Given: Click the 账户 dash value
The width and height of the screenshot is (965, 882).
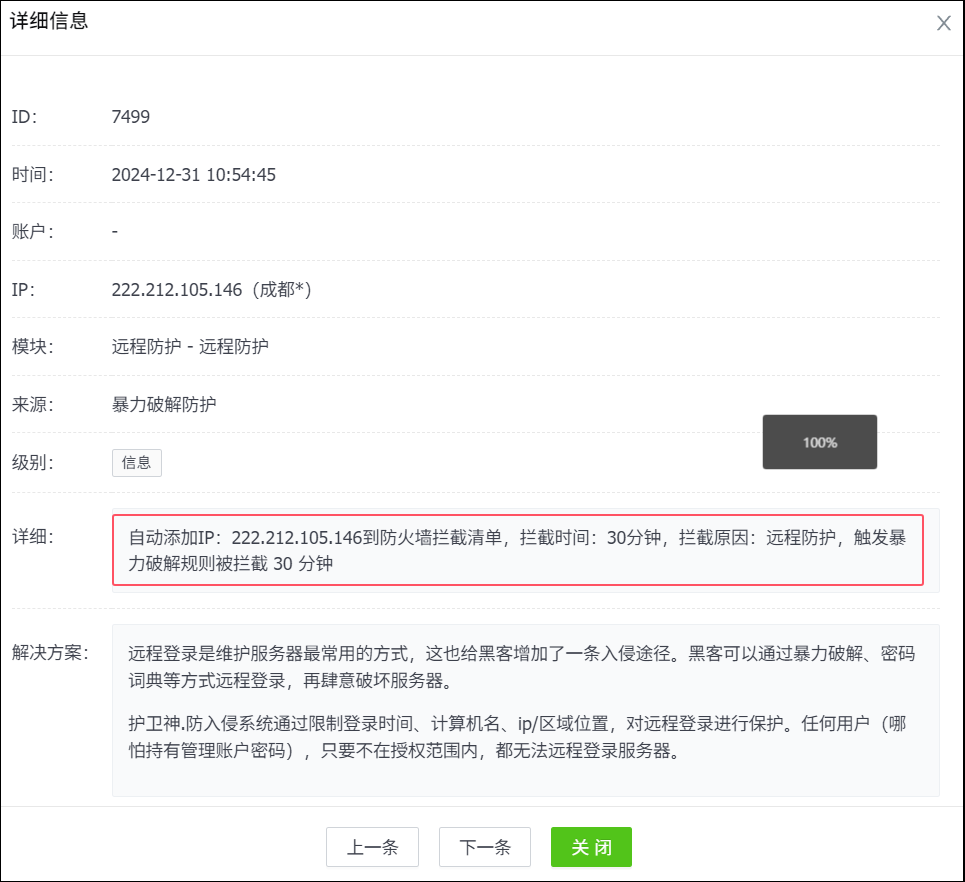Looking at the screenshot, I should (x=115, y=232).
